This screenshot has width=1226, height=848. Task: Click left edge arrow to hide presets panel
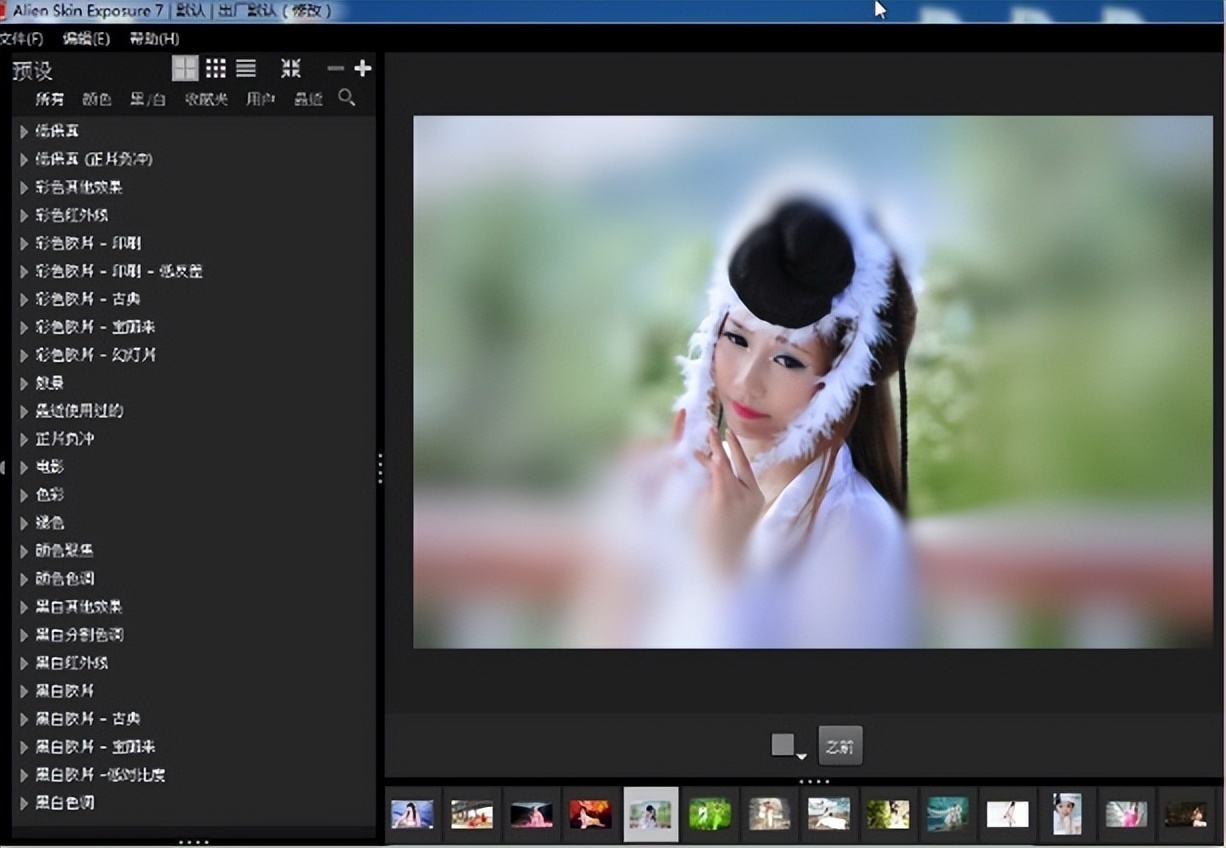pos(3,467)
